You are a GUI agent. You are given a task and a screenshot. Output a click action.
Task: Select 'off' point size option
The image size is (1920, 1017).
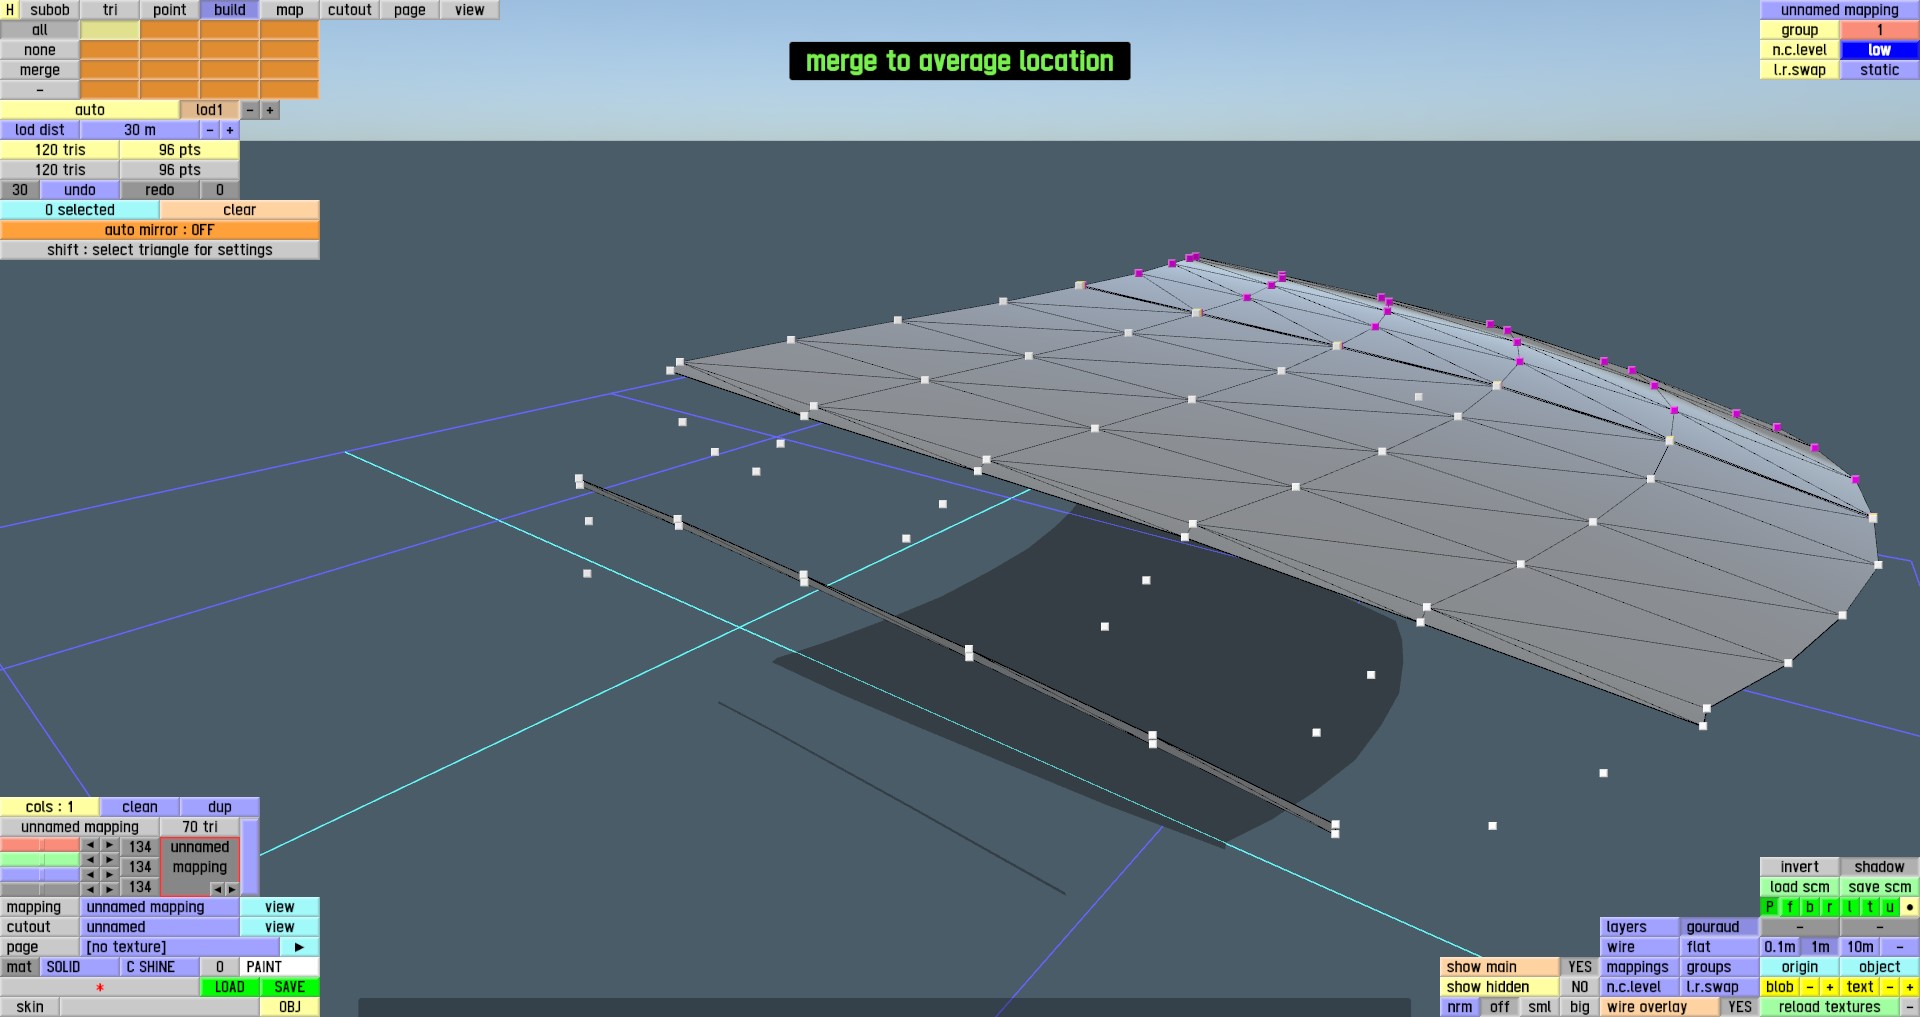1500,1007
